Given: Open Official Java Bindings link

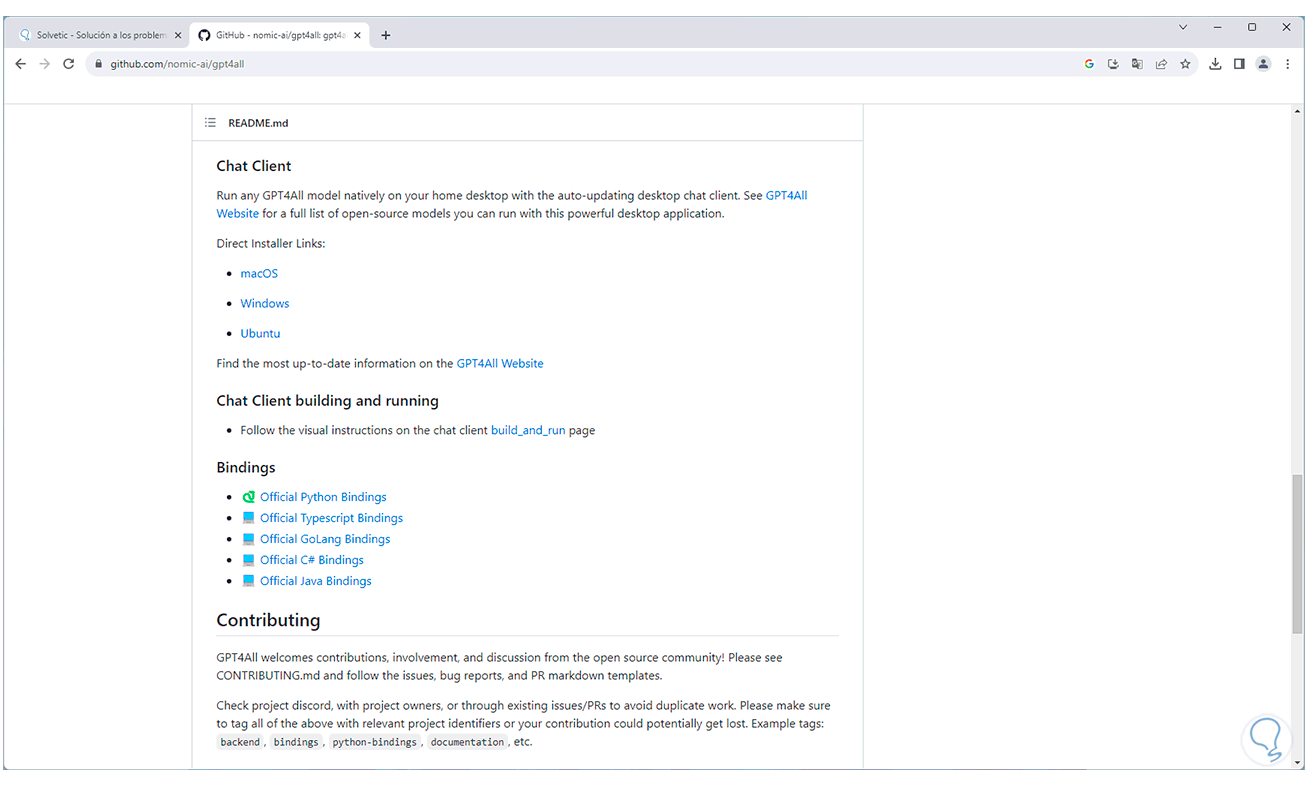Looking at the screenshot, I should coord(316,581).
